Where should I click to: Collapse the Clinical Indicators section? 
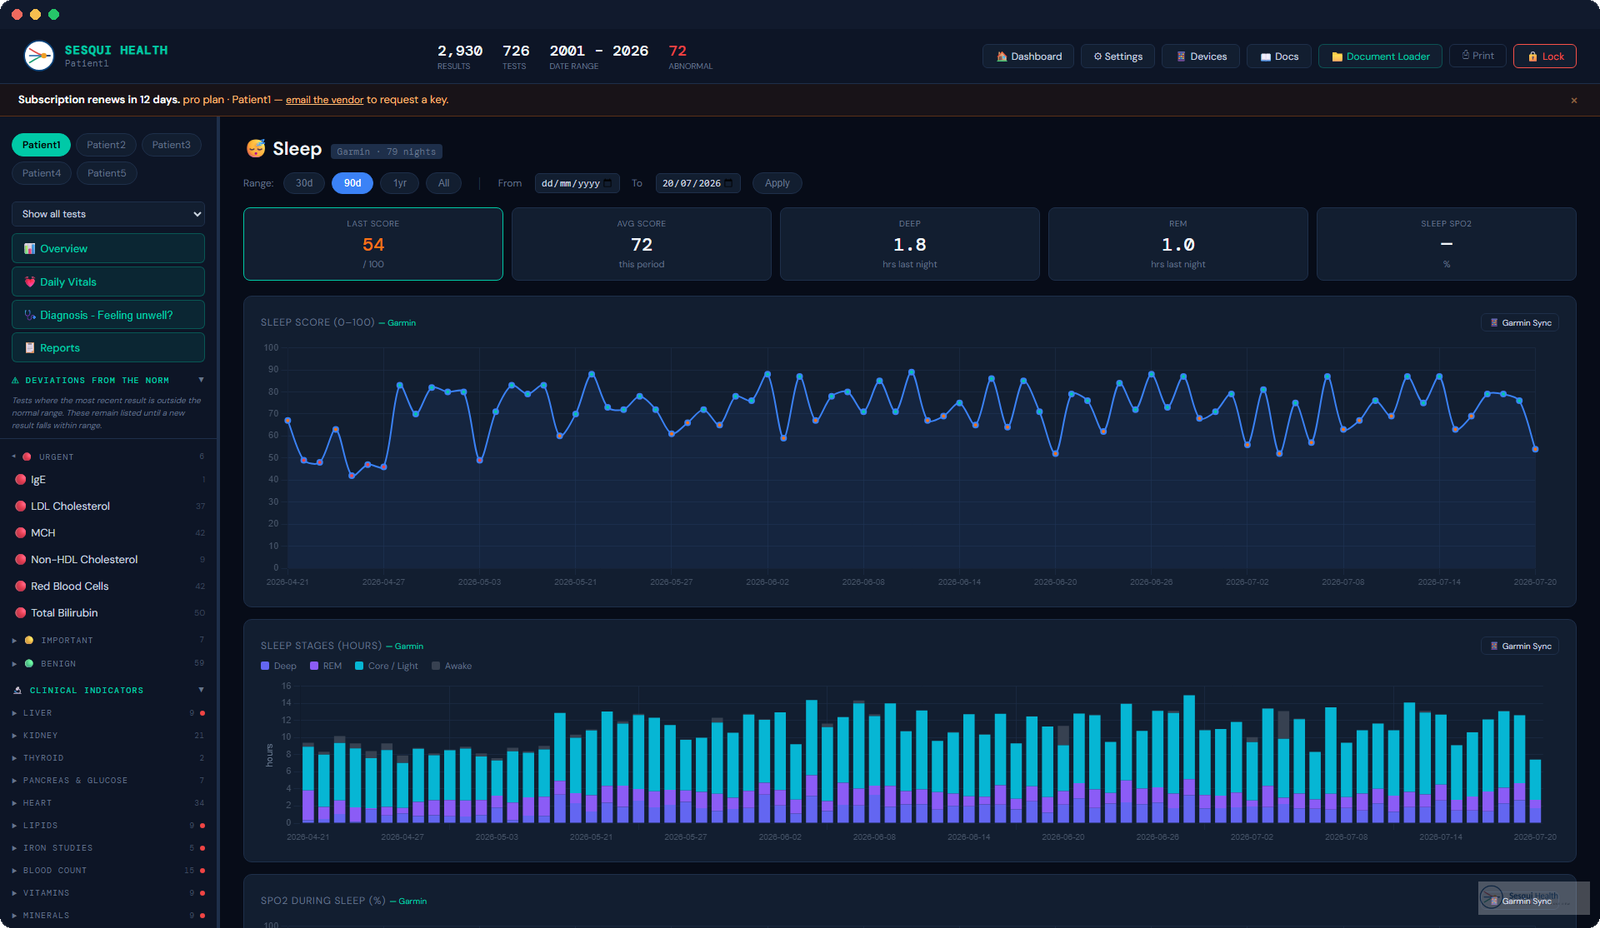tap(108, 690)
